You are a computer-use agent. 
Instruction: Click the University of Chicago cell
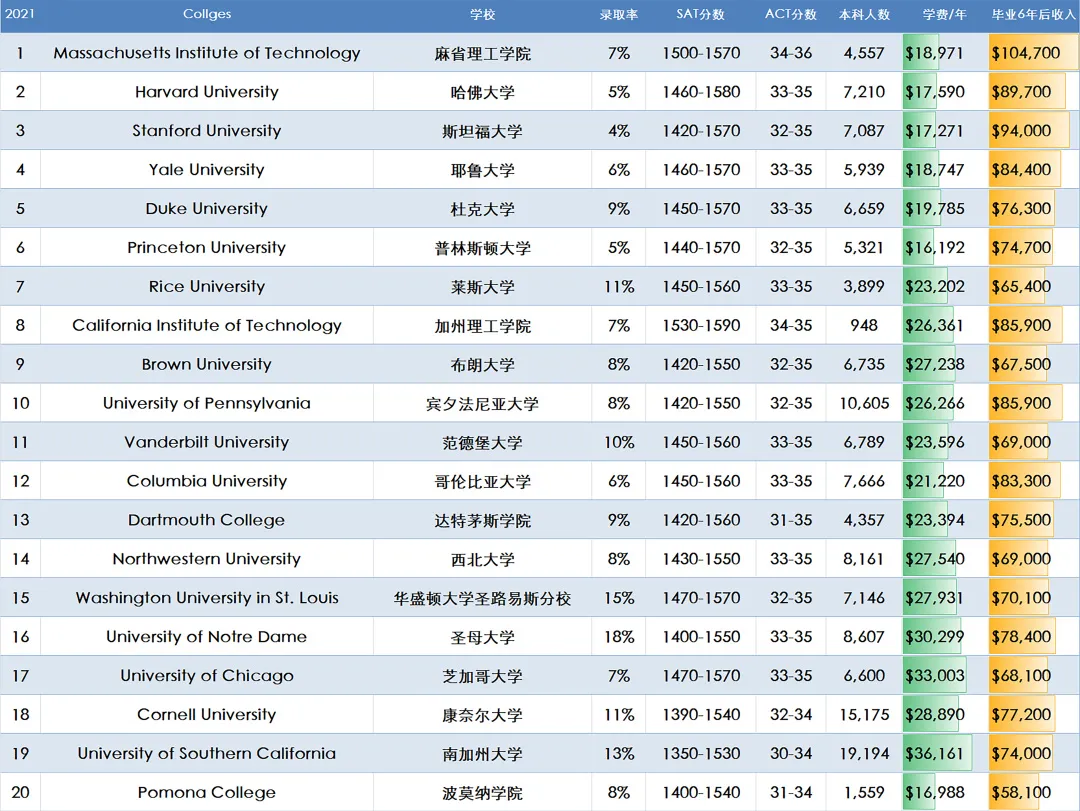[207, 676]
